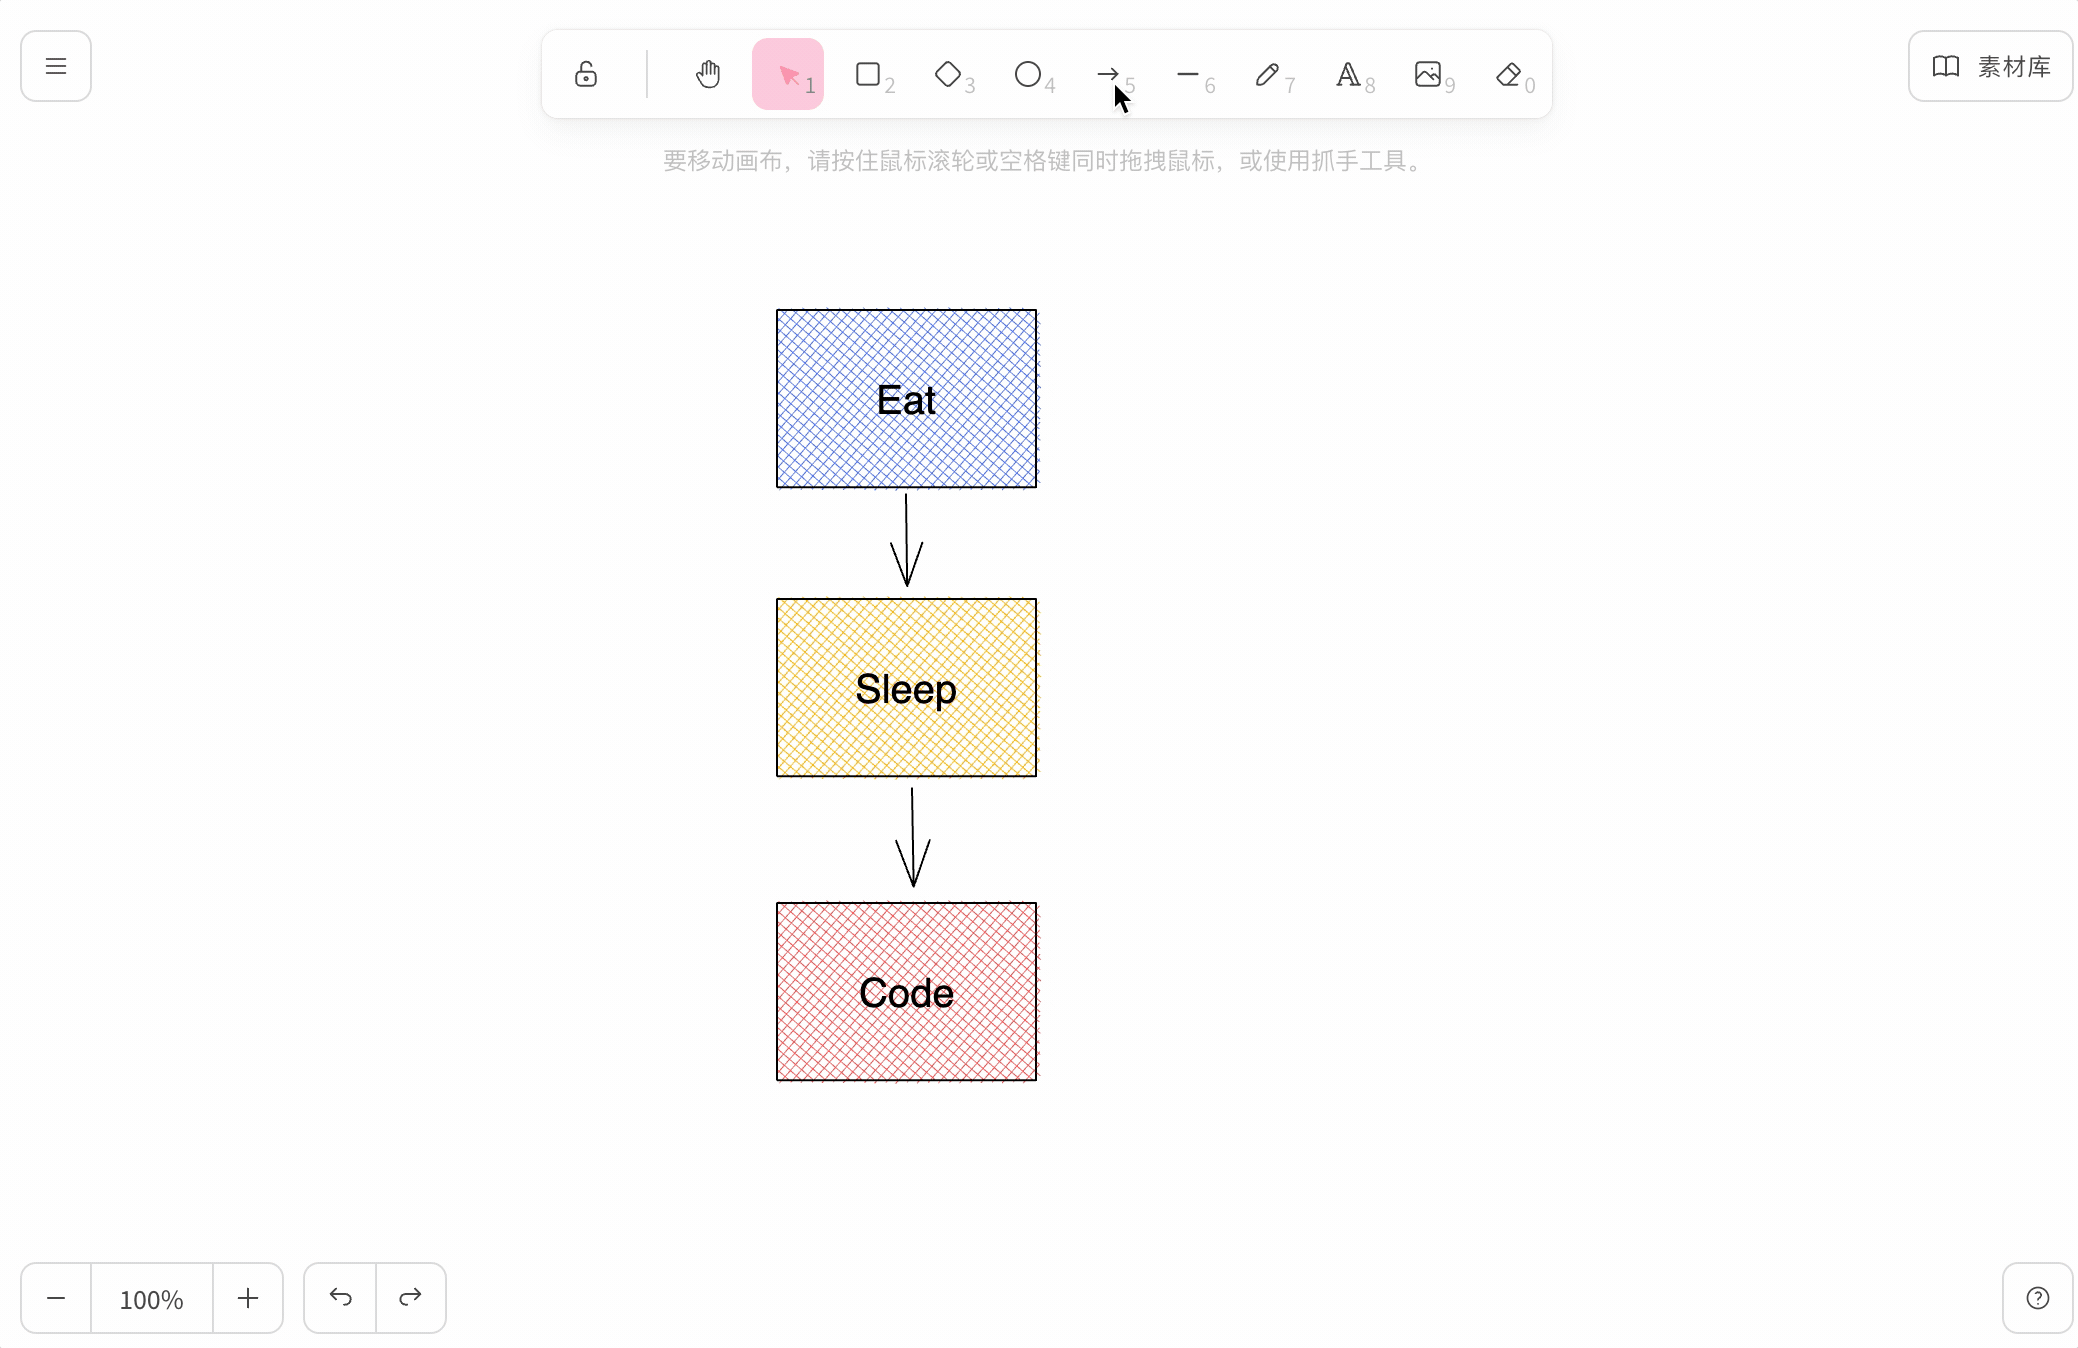Click the hand/pan tool
This screenshot has height=1348, width=2078.
click(706, 74)
